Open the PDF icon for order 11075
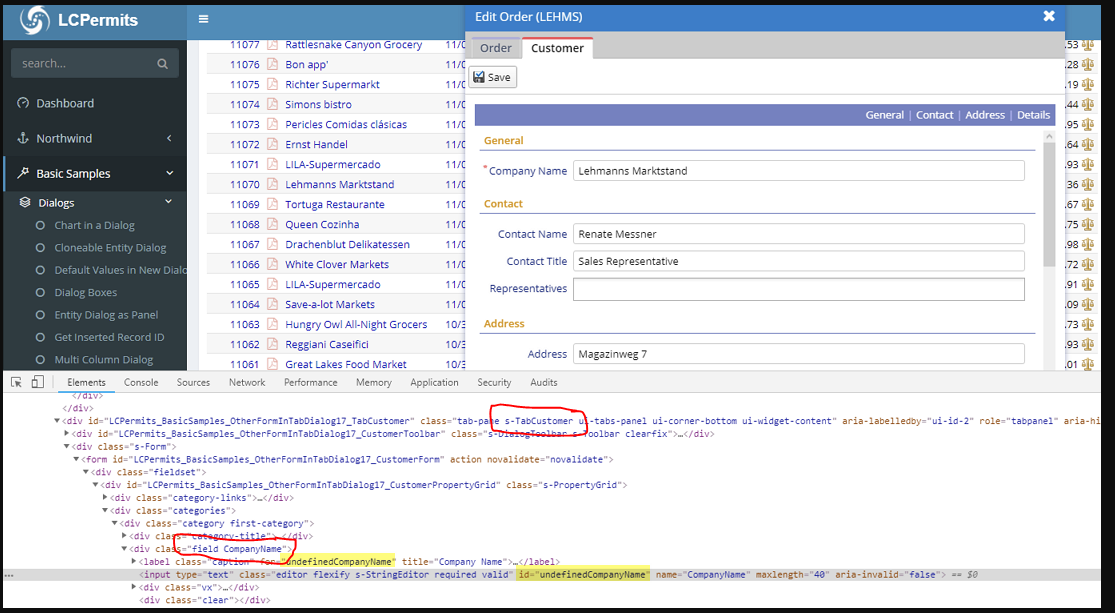This screenshot has width=1115, height=613. (x=272, y=84)
